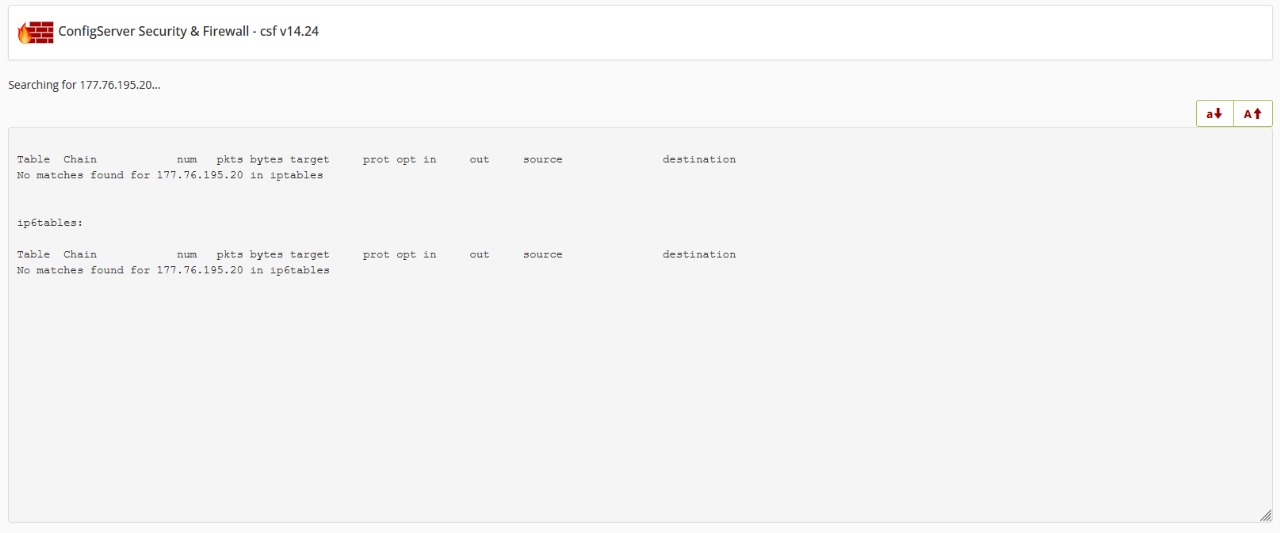The image size is (1280, 533).
Task: Decrease output font size with small 'a' button
Action: [x=1214, y=114]
